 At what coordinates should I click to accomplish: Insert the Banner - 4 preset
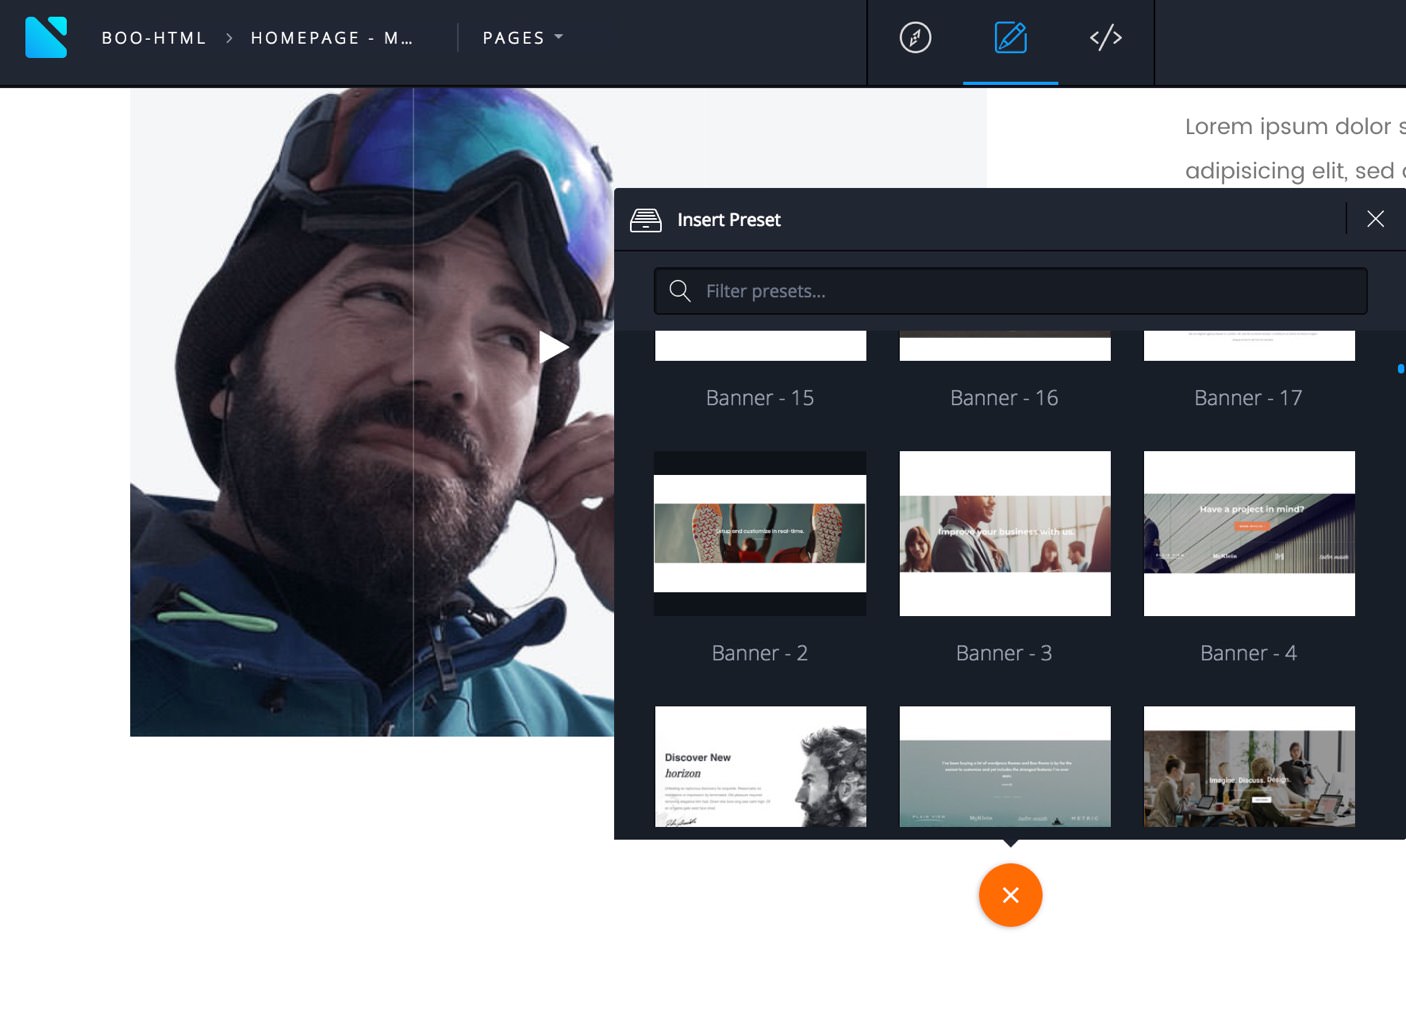[1249, 534]
